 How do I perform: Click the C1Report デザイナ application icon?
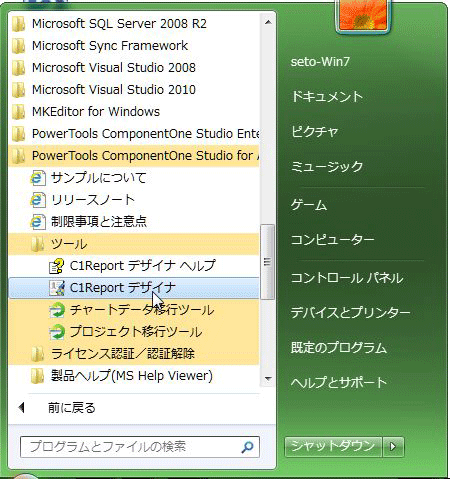(57, 288)
